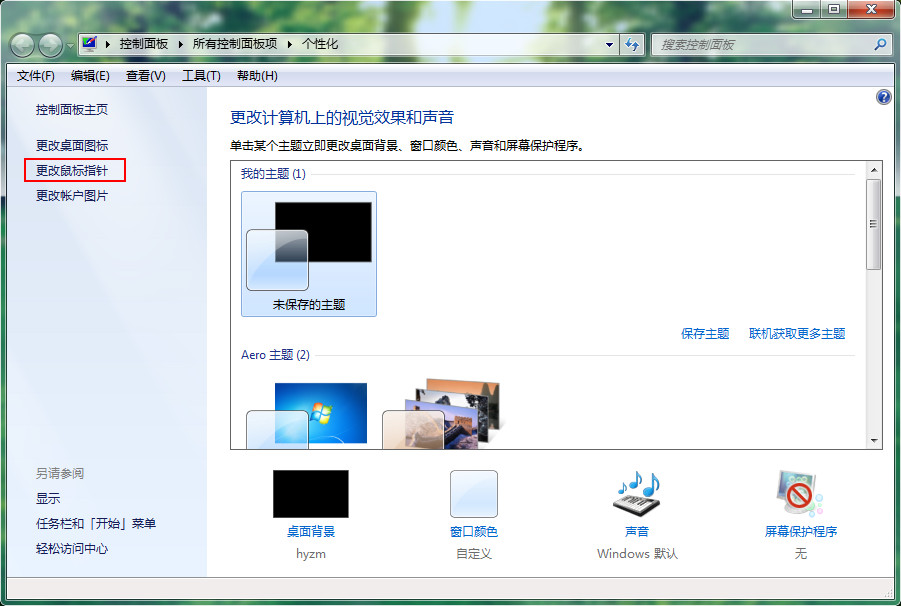Select the 未保存的主题 theme thumbnail
901x606 pixels.
point(309,254)
